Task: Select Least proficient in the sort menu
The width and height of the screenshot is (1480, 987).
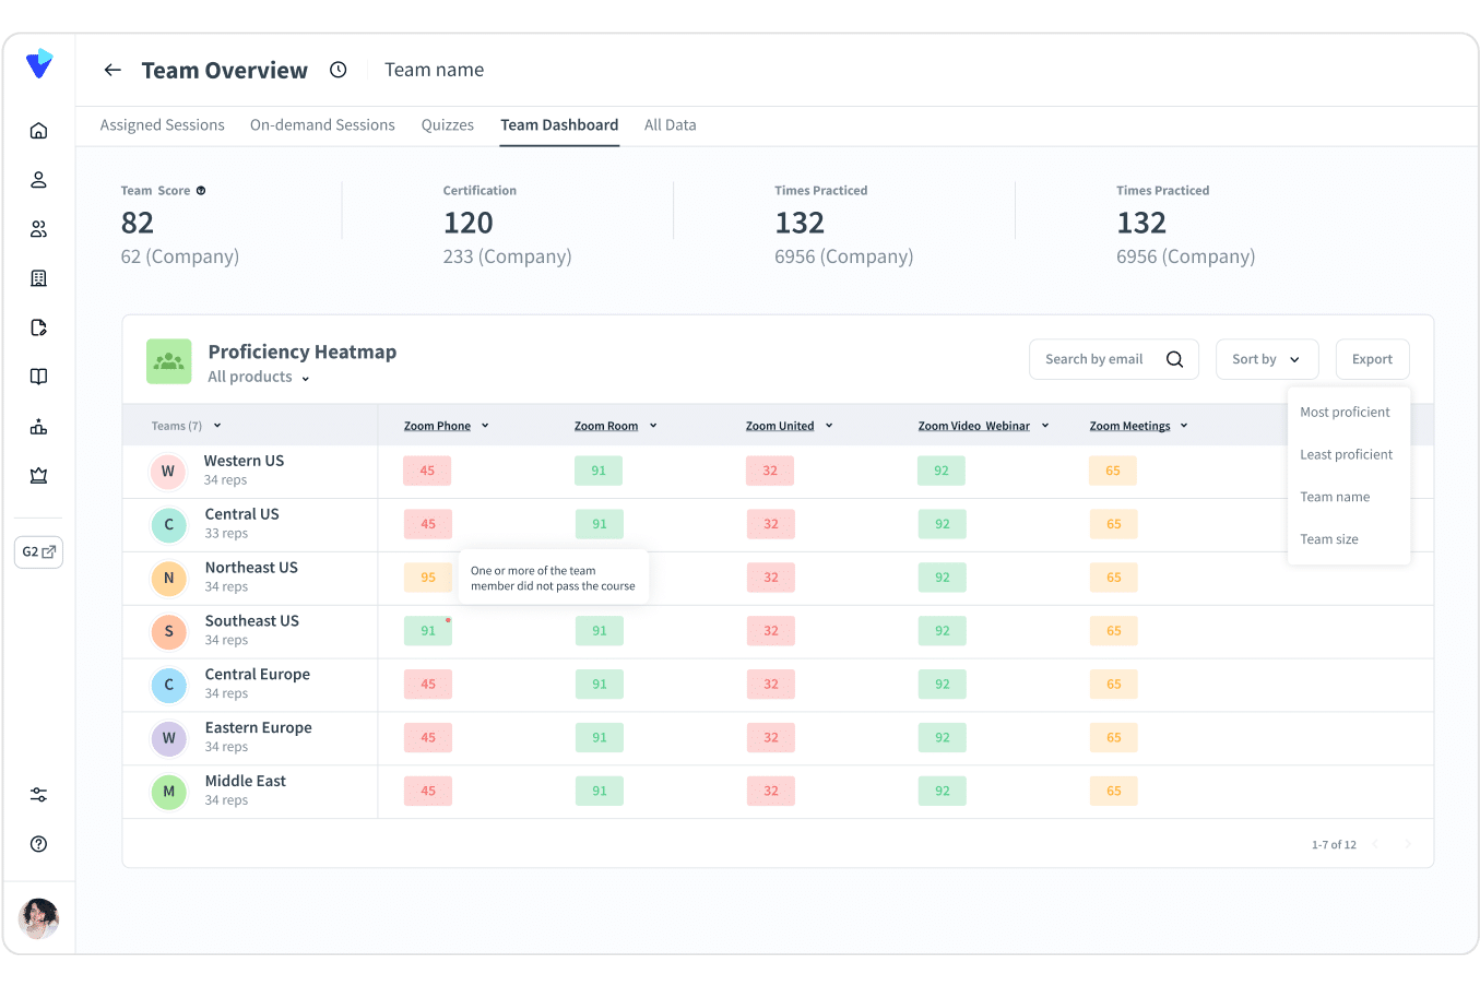Action: pos(1346,454)
